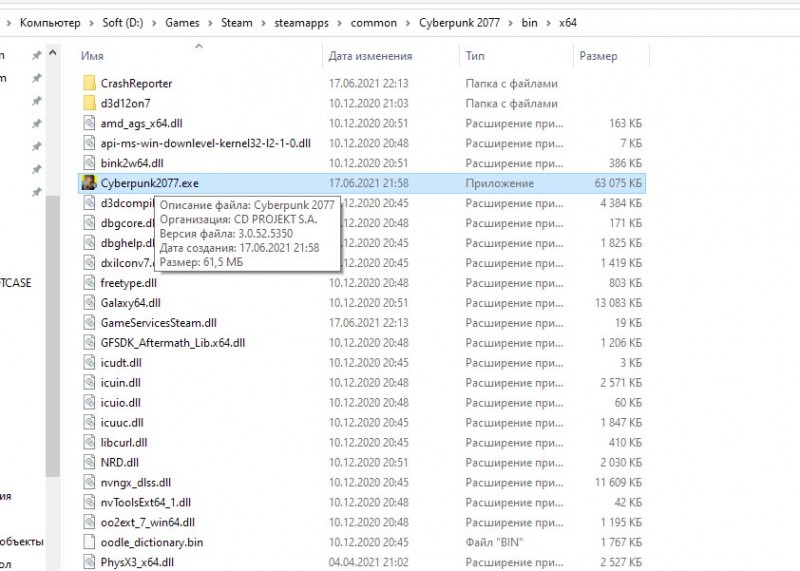The height and width of the screenshot is (571, 800).
Task: Select the file name nvngx_dlss.dll
Action: (136, 482)
